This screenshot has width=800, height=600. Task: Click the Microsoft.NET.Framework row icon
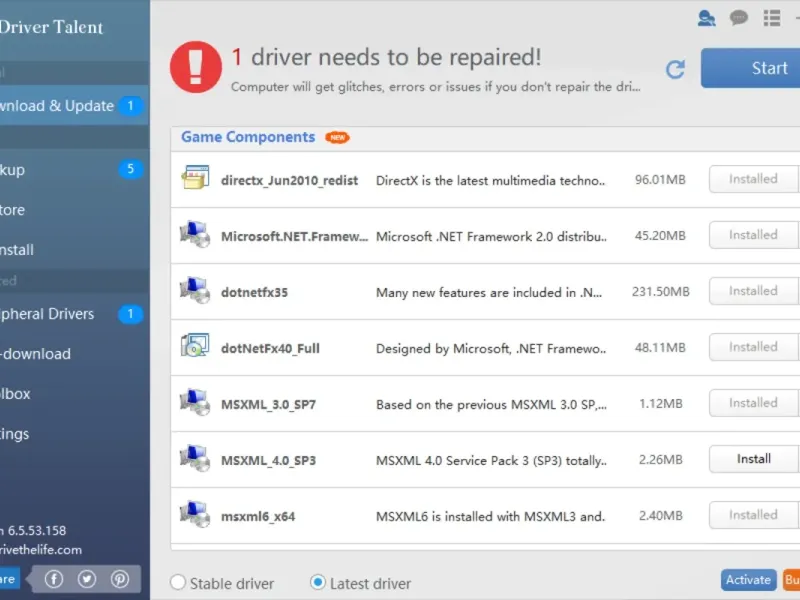point(195,234)
